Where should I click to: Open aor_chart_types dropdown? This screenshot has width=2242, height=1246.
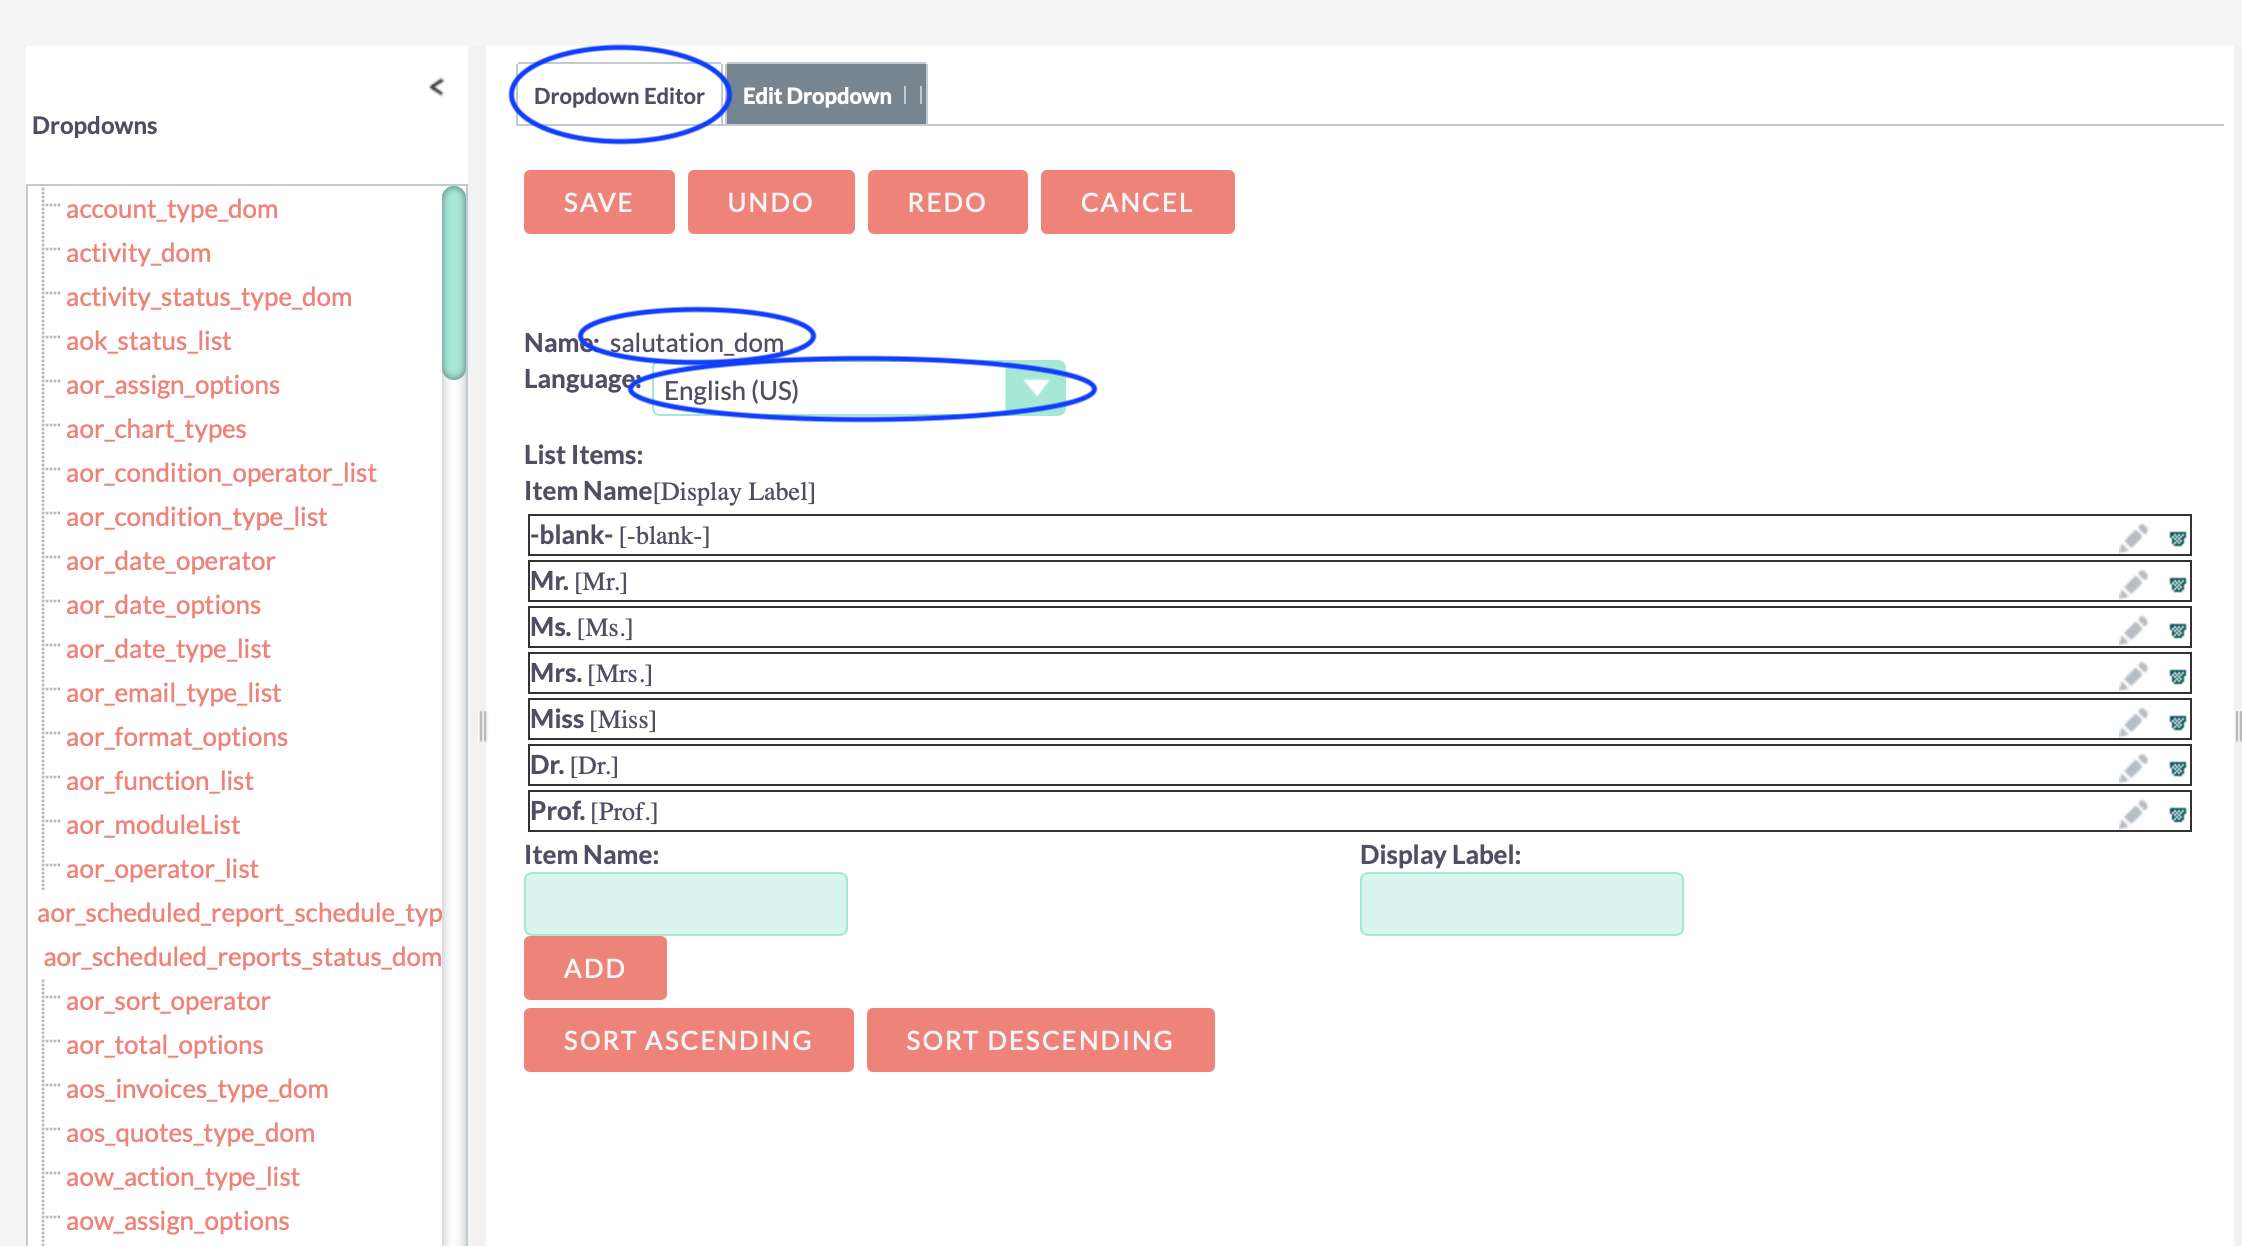click(156, 429)
